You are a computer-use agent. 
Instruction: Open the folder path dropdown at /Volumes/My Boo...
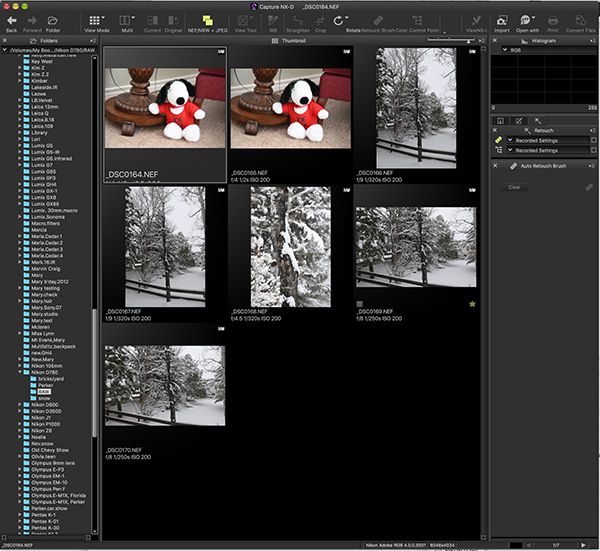[x=5, y=50]
